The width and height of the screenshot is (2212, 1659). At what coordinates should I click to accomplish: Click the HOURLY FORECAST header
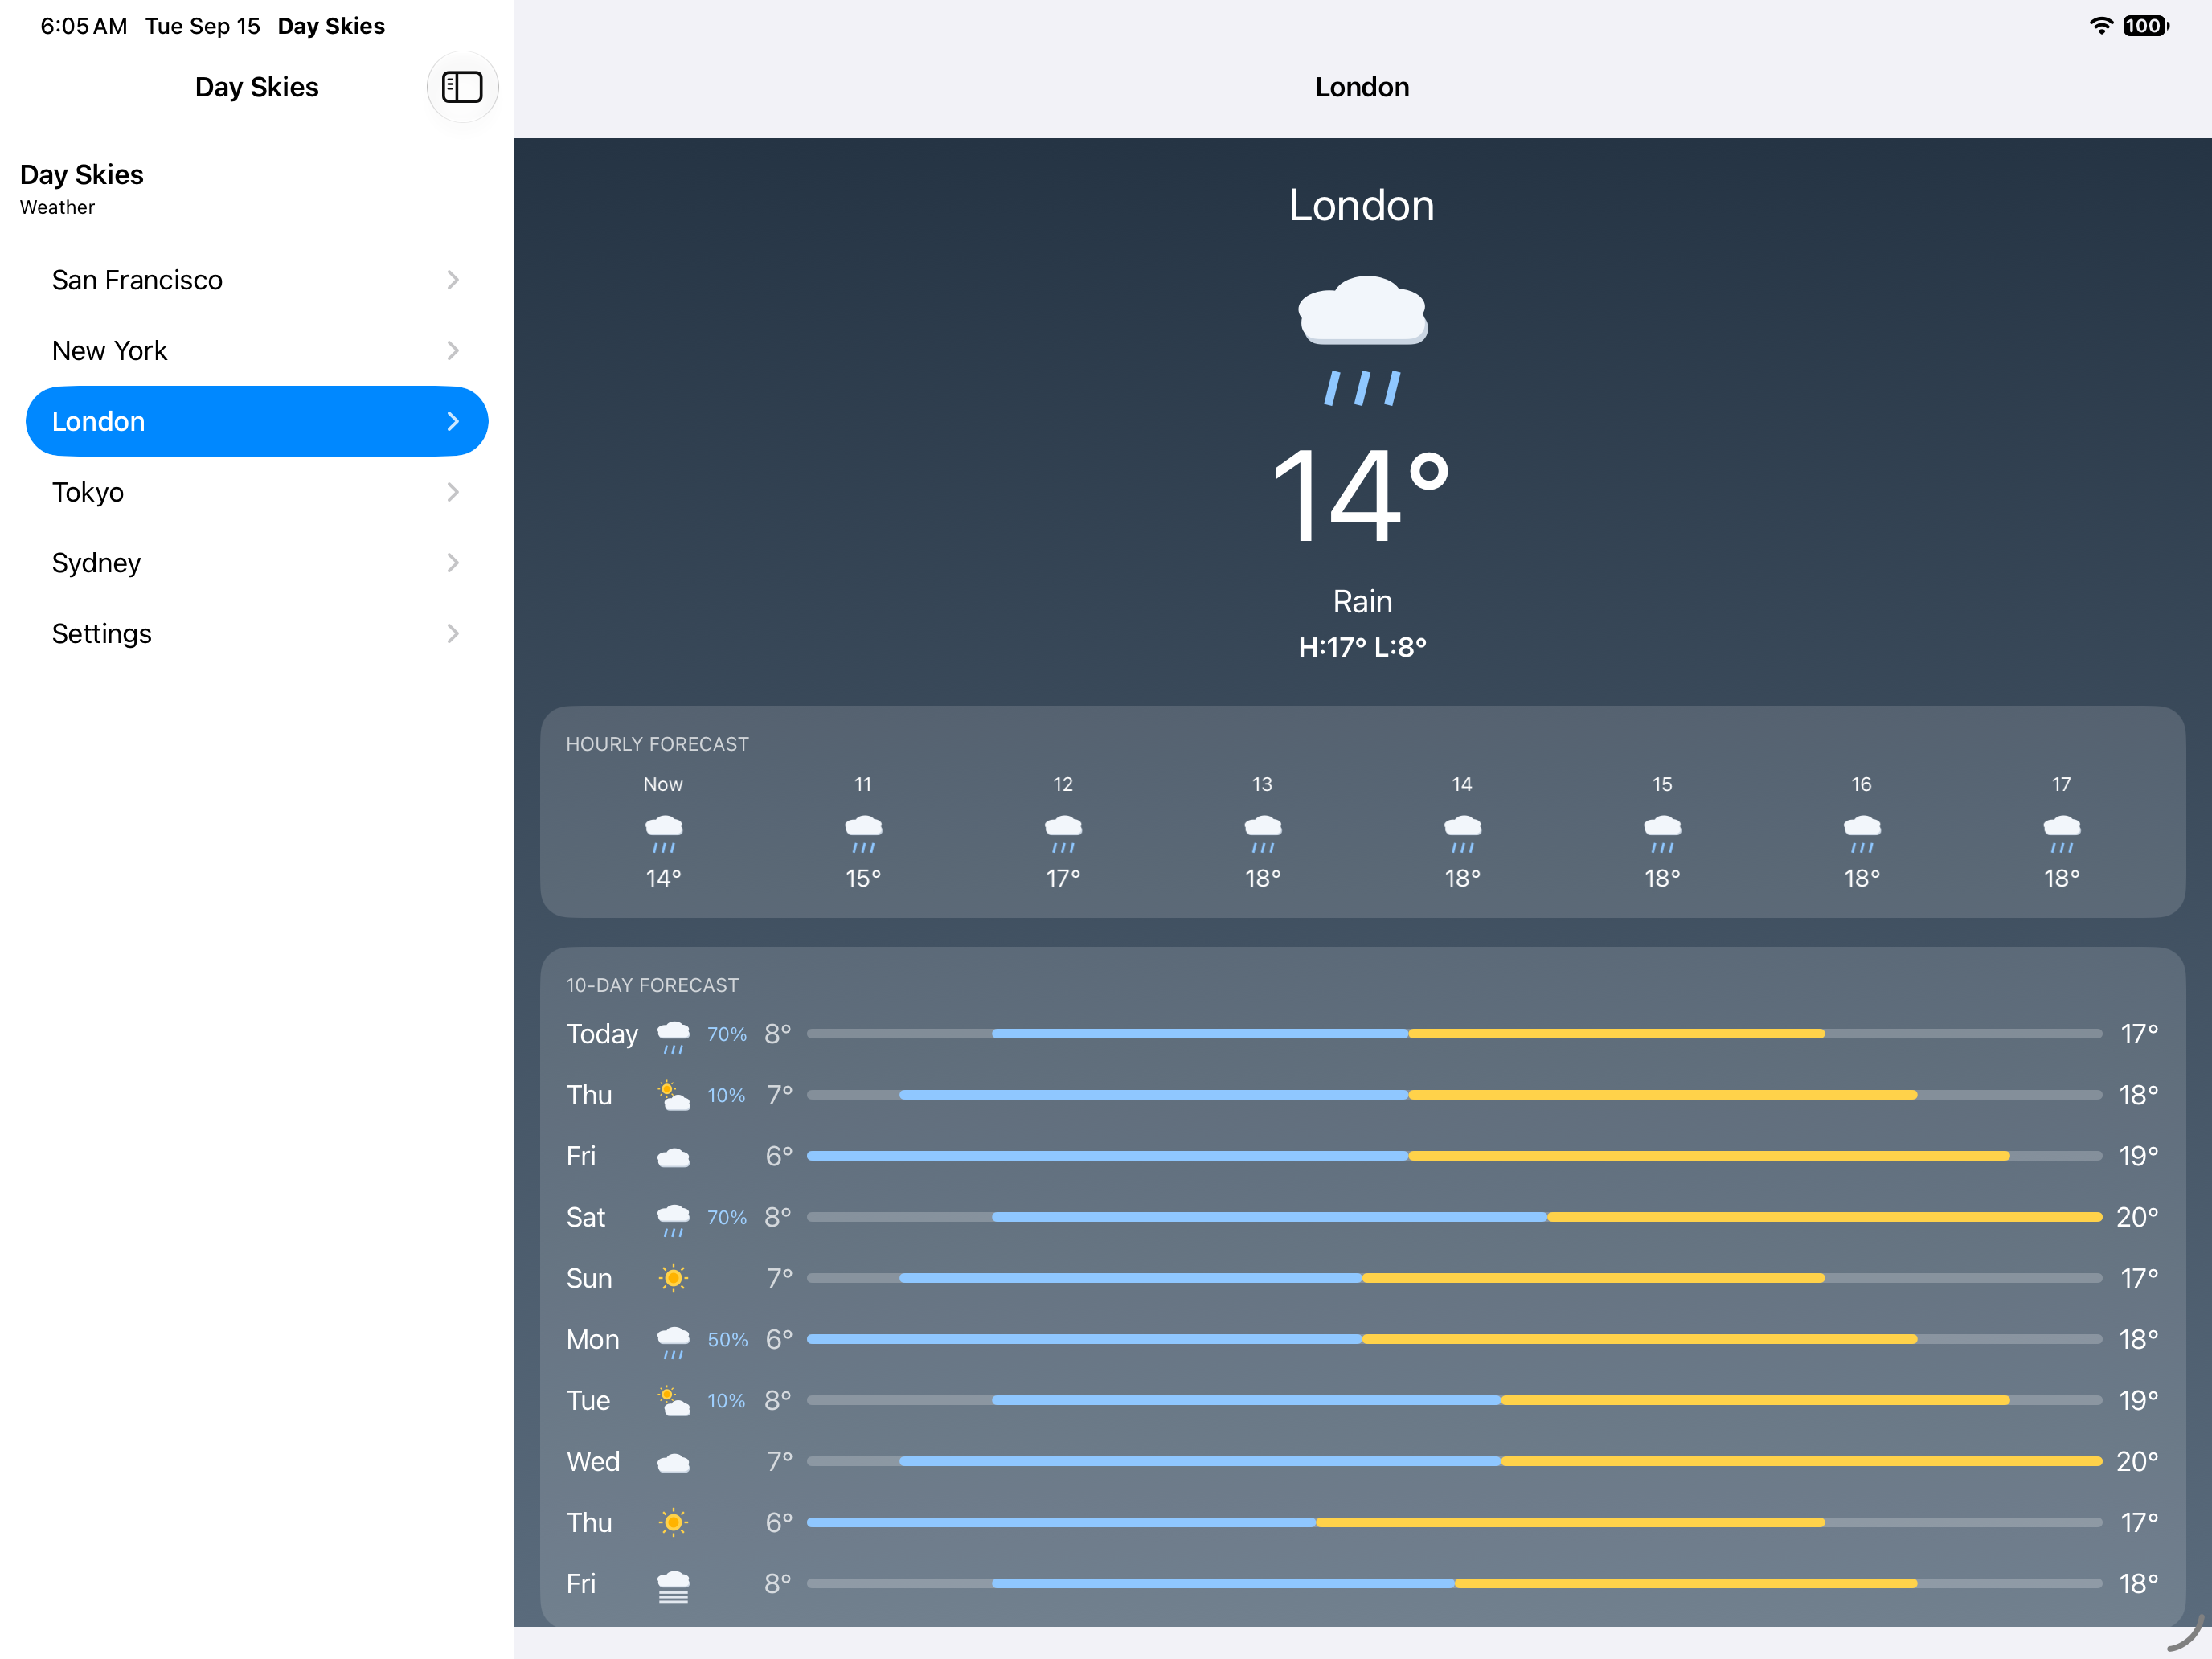click(x=657, y=744)
